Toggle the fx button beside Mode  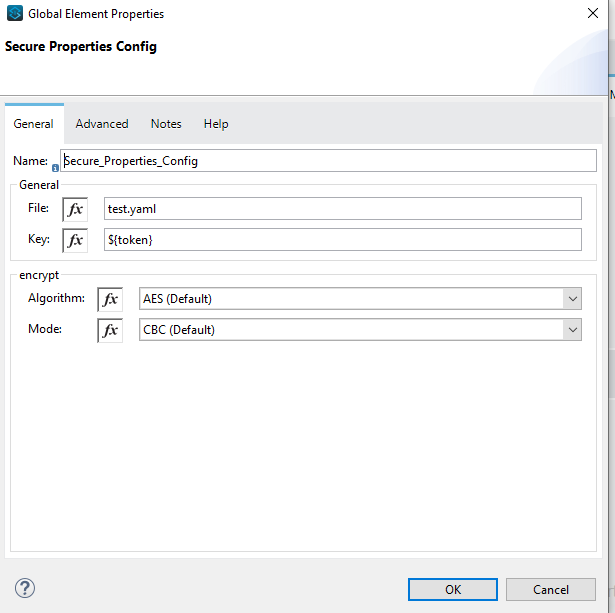tap(110, 330)
